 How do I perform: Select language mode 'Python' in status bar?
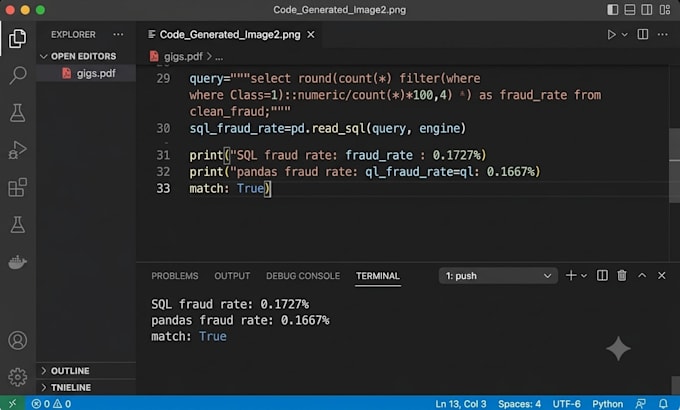tap(607, 404)
